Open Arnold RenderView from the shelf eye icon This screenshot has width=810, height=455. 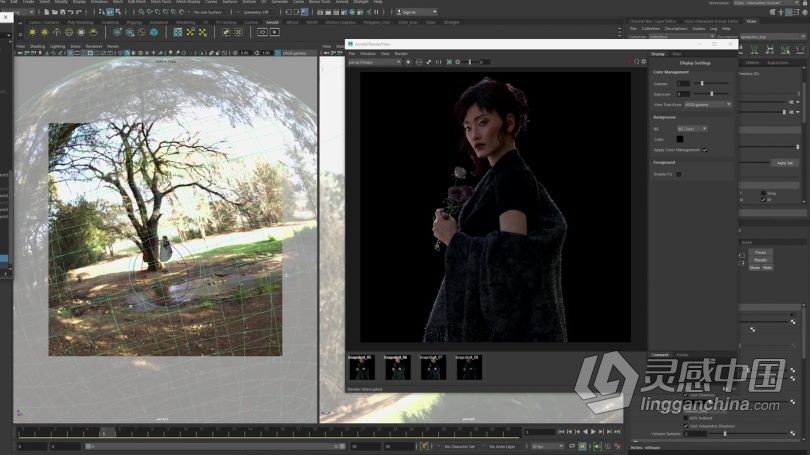(262, 32)
